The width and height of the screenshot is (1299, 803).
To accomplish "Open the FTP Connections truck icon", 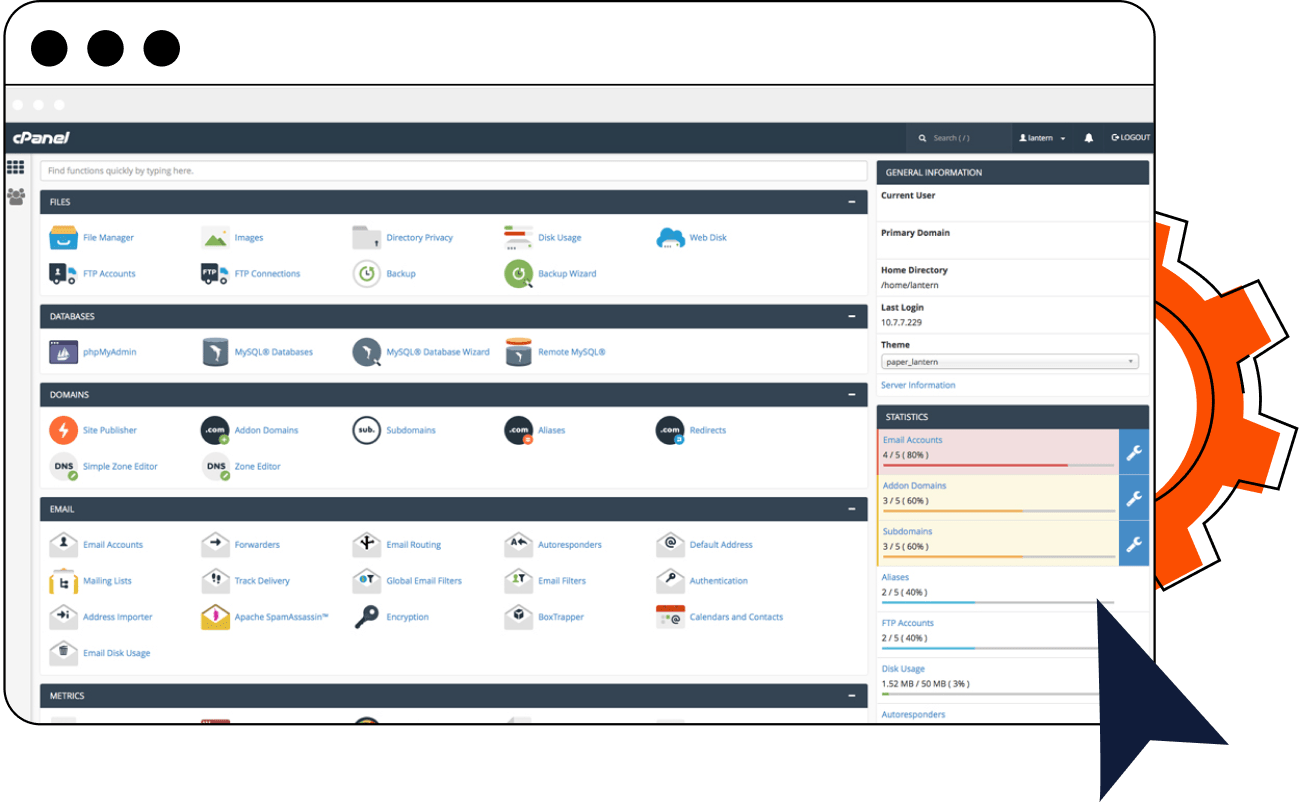I will coord(215,273).
